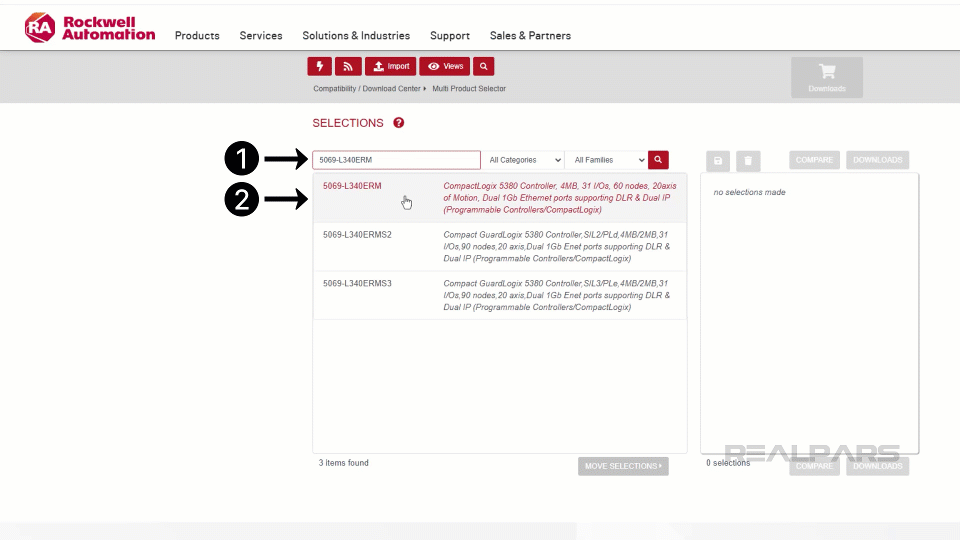Click the MOVE SELECTIONS button

[x=623, y=467]
